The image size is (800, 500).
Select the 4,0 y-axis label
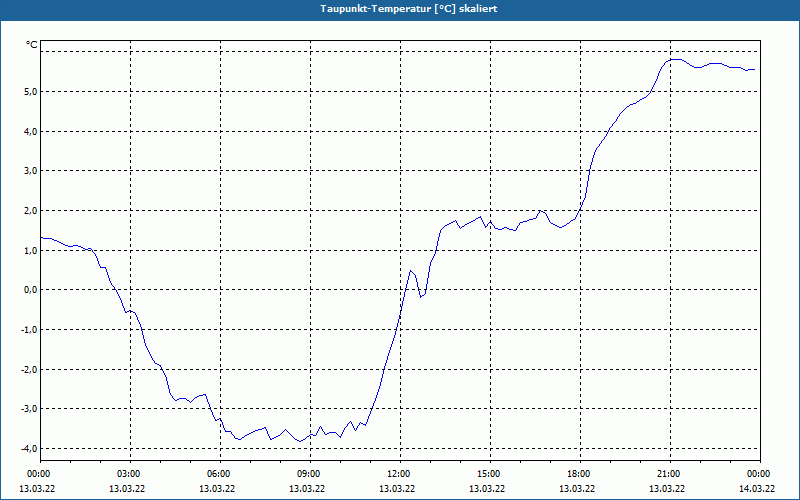tap(30, 132)
